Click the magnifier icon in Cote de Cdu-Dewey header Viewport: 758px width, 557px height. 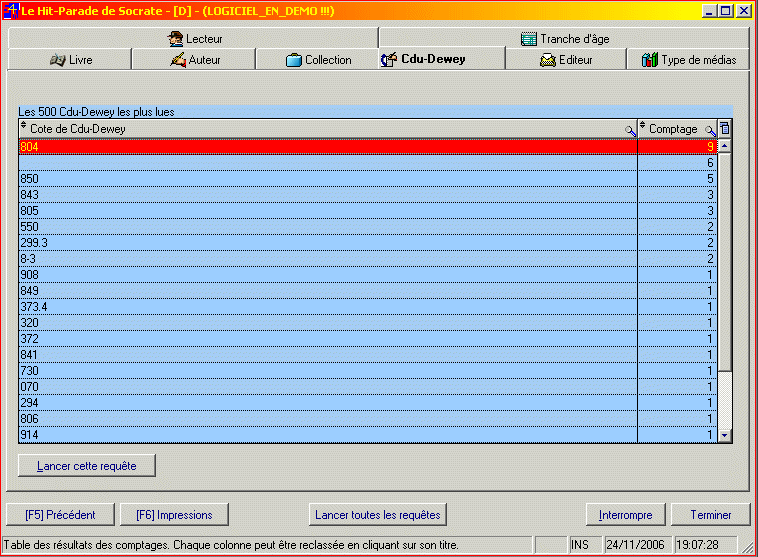(x=630, y=130)
